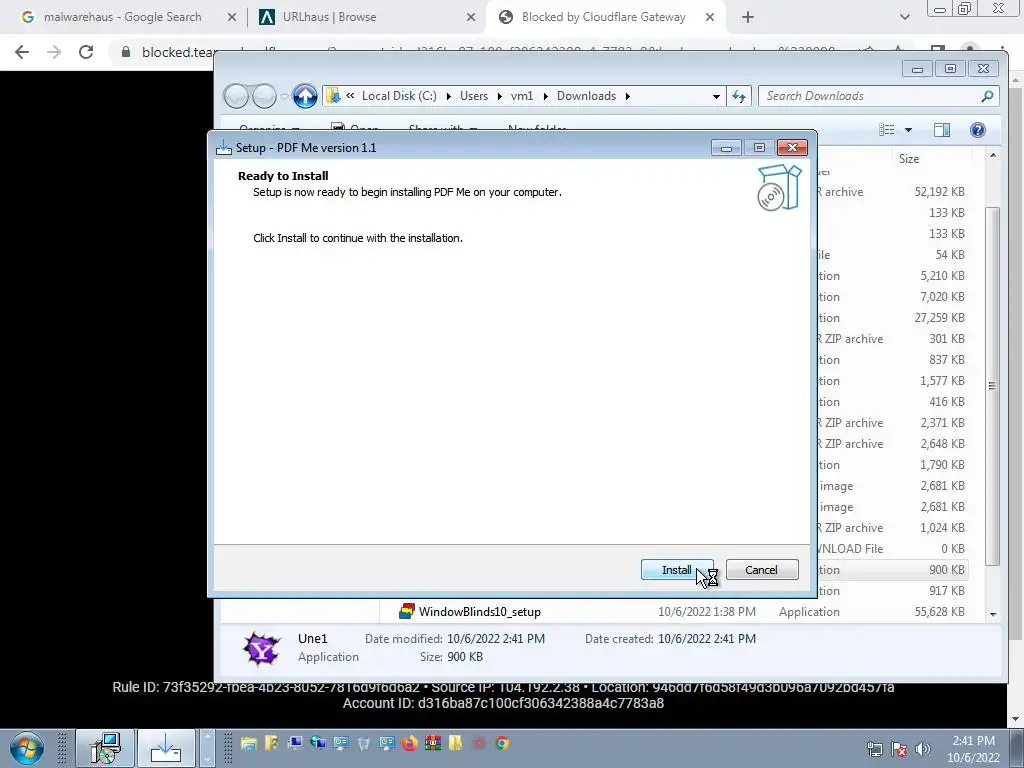
Task: Click the Setup window title bar icon
Action: click(x=224, y=148)
